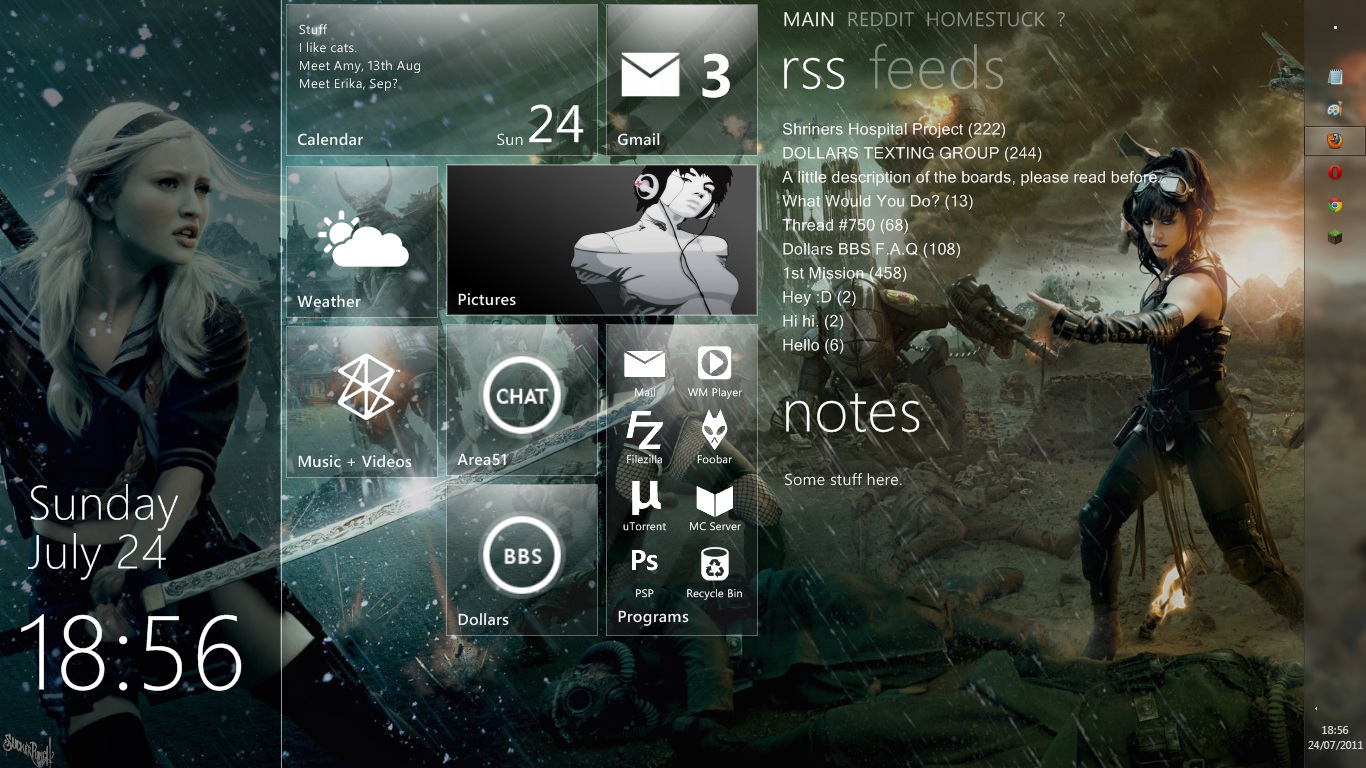Launch Filezilla from the Programs tile
The width and height of the screenshot is (1366, 768).
click(645, 438)
